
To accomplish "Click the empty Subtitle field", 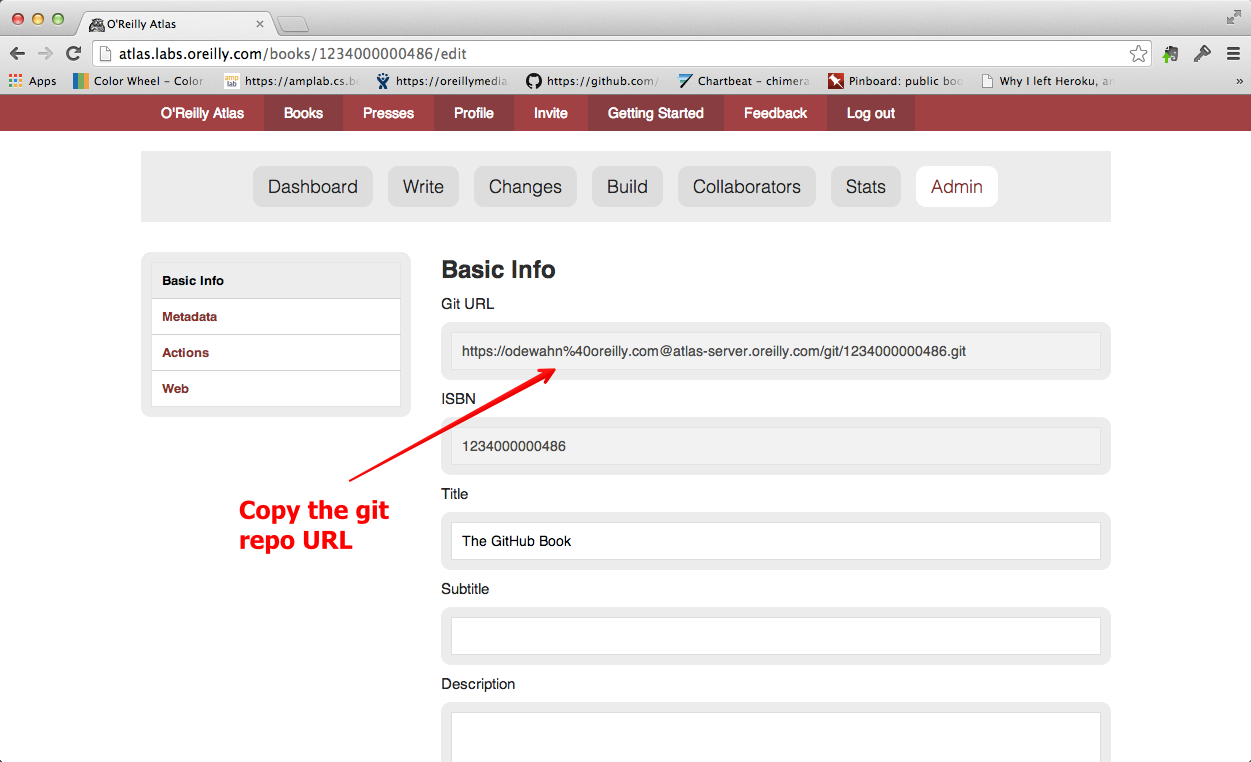I will point(776,636).
